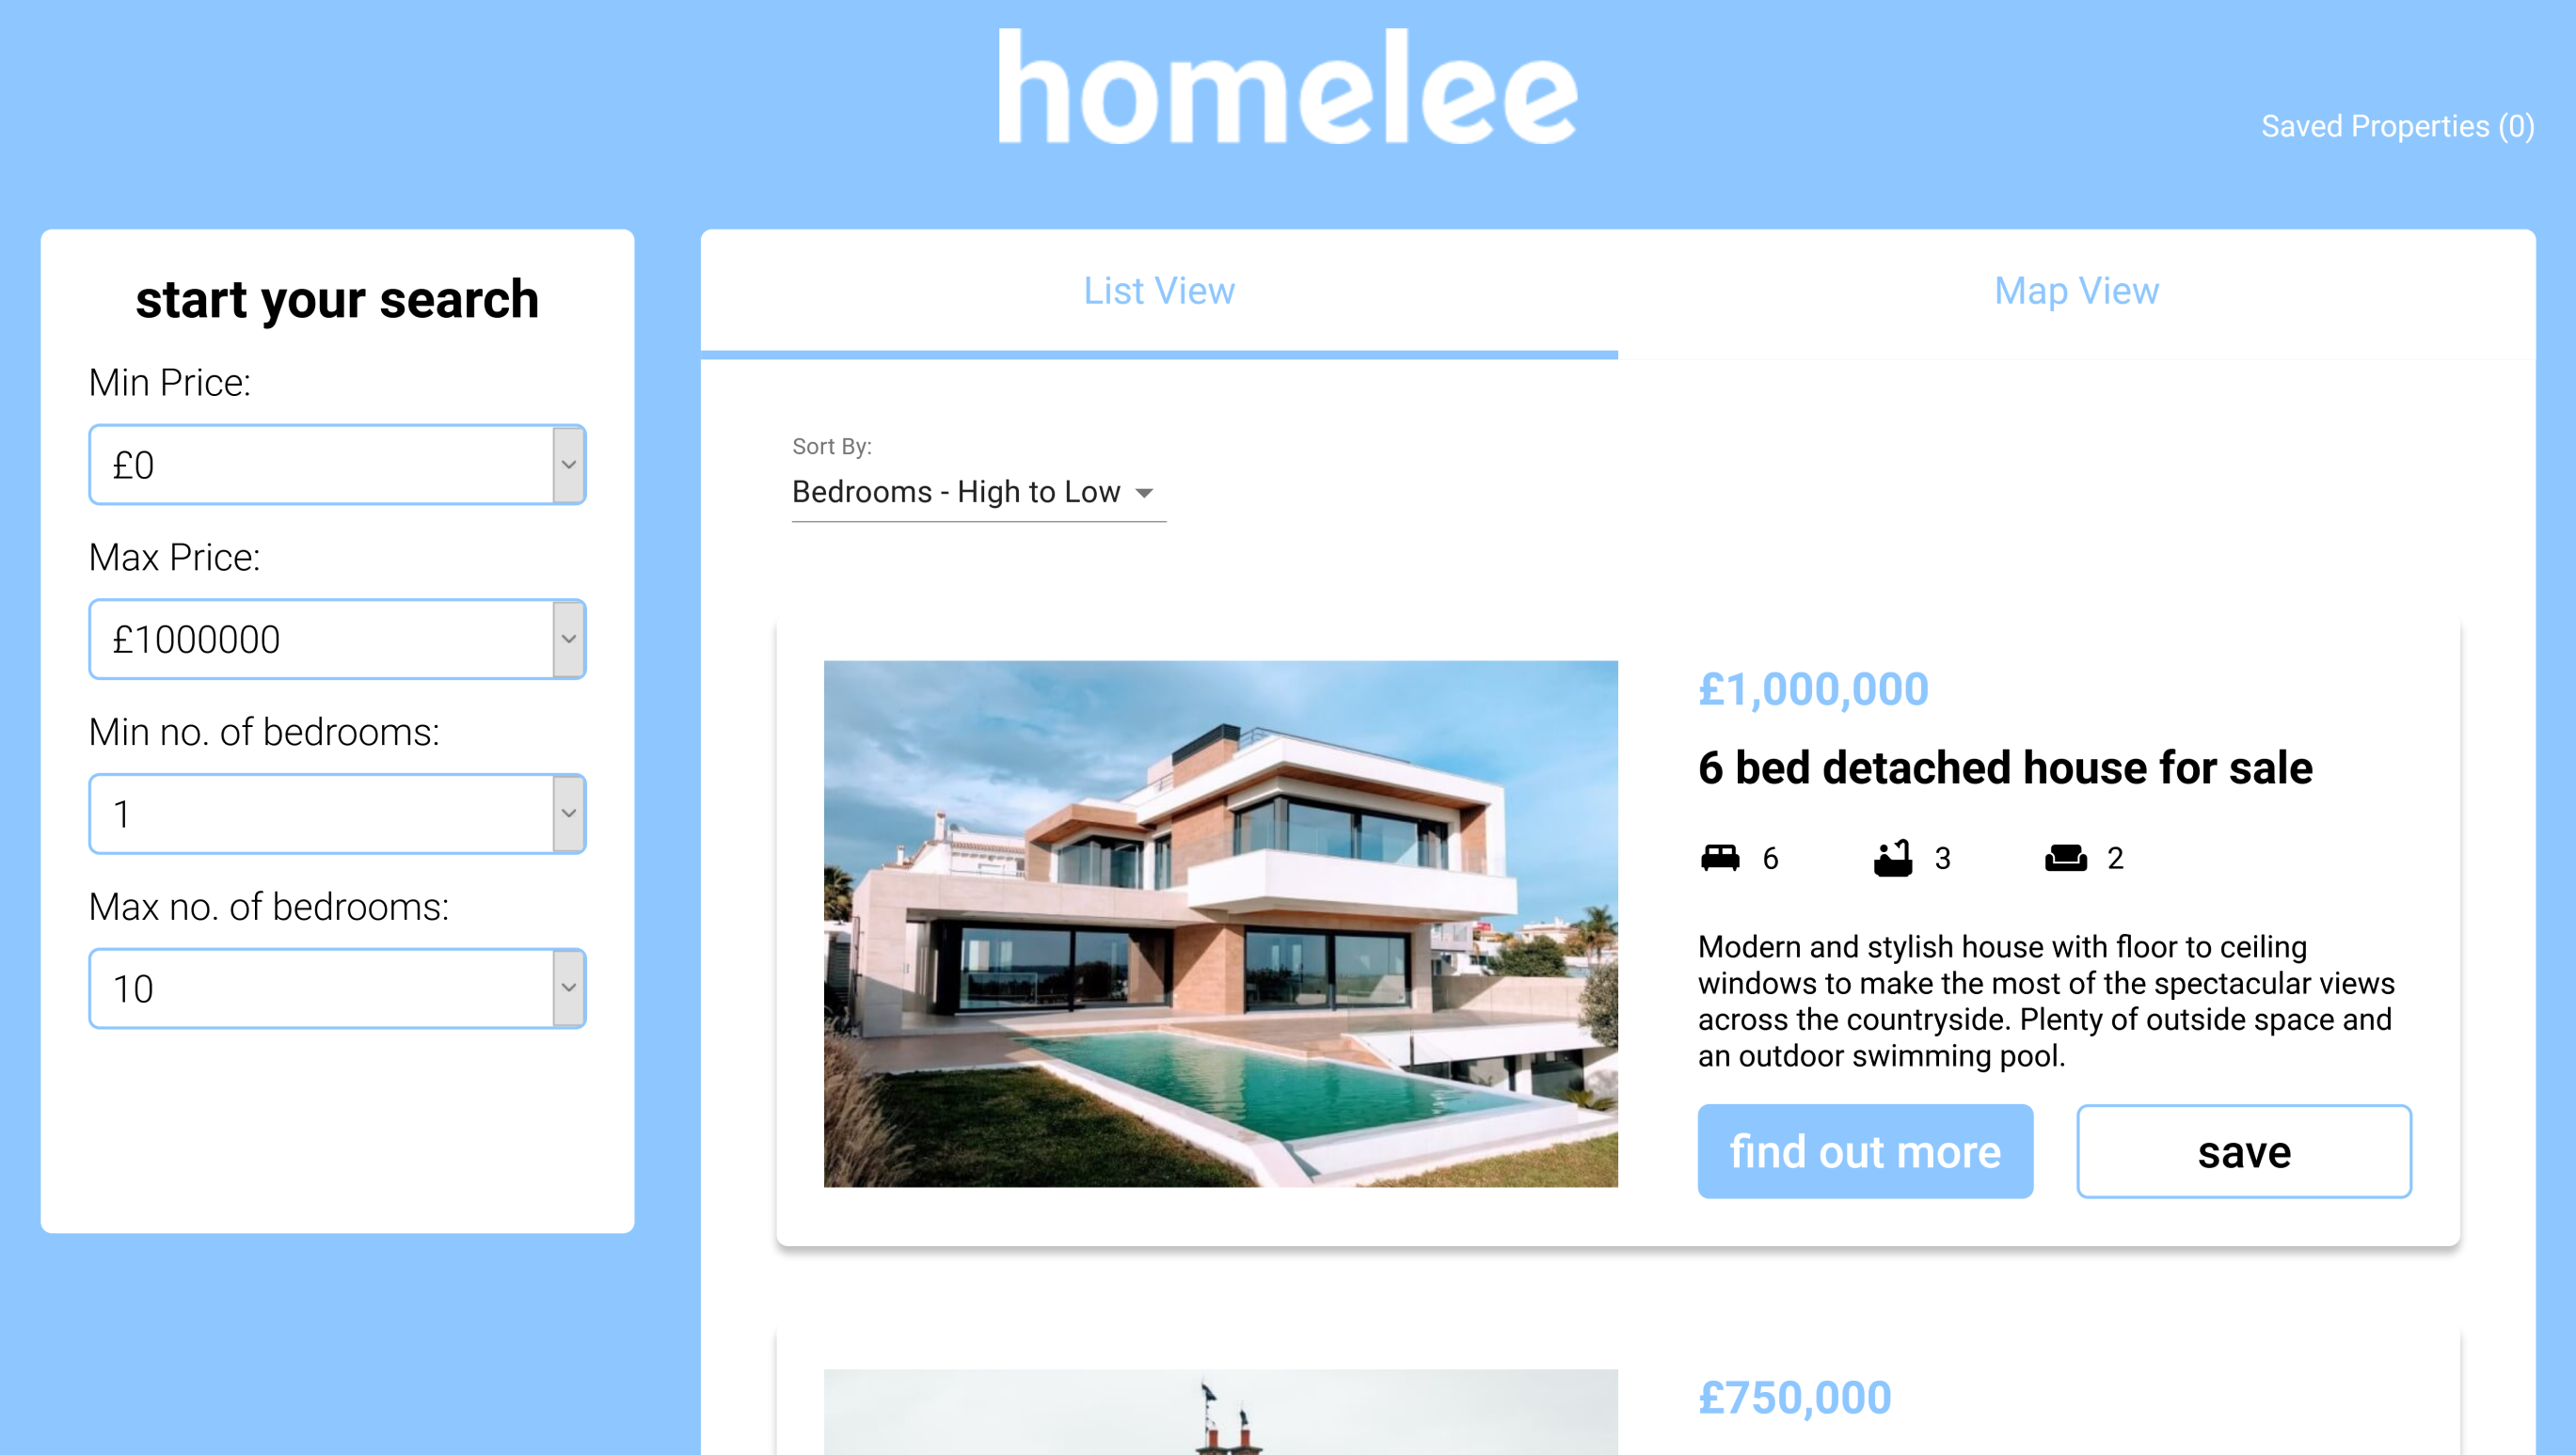Click Max Price input field
2576x1455 pixels.
click(x=336, y=639)
